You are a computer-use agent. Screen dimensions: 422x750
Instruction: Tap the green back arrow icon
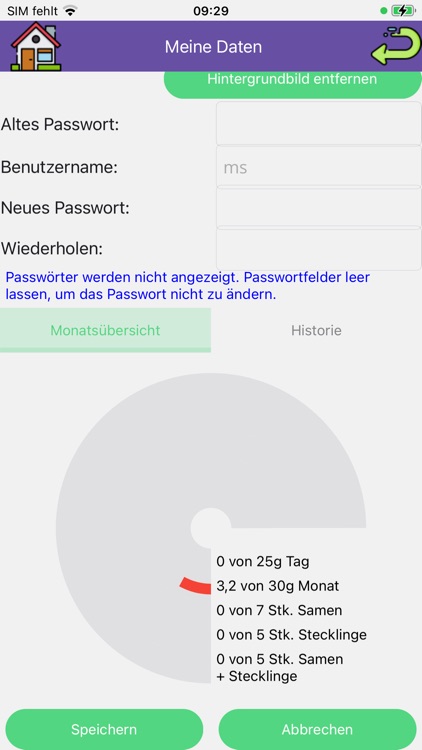[395, 46]
